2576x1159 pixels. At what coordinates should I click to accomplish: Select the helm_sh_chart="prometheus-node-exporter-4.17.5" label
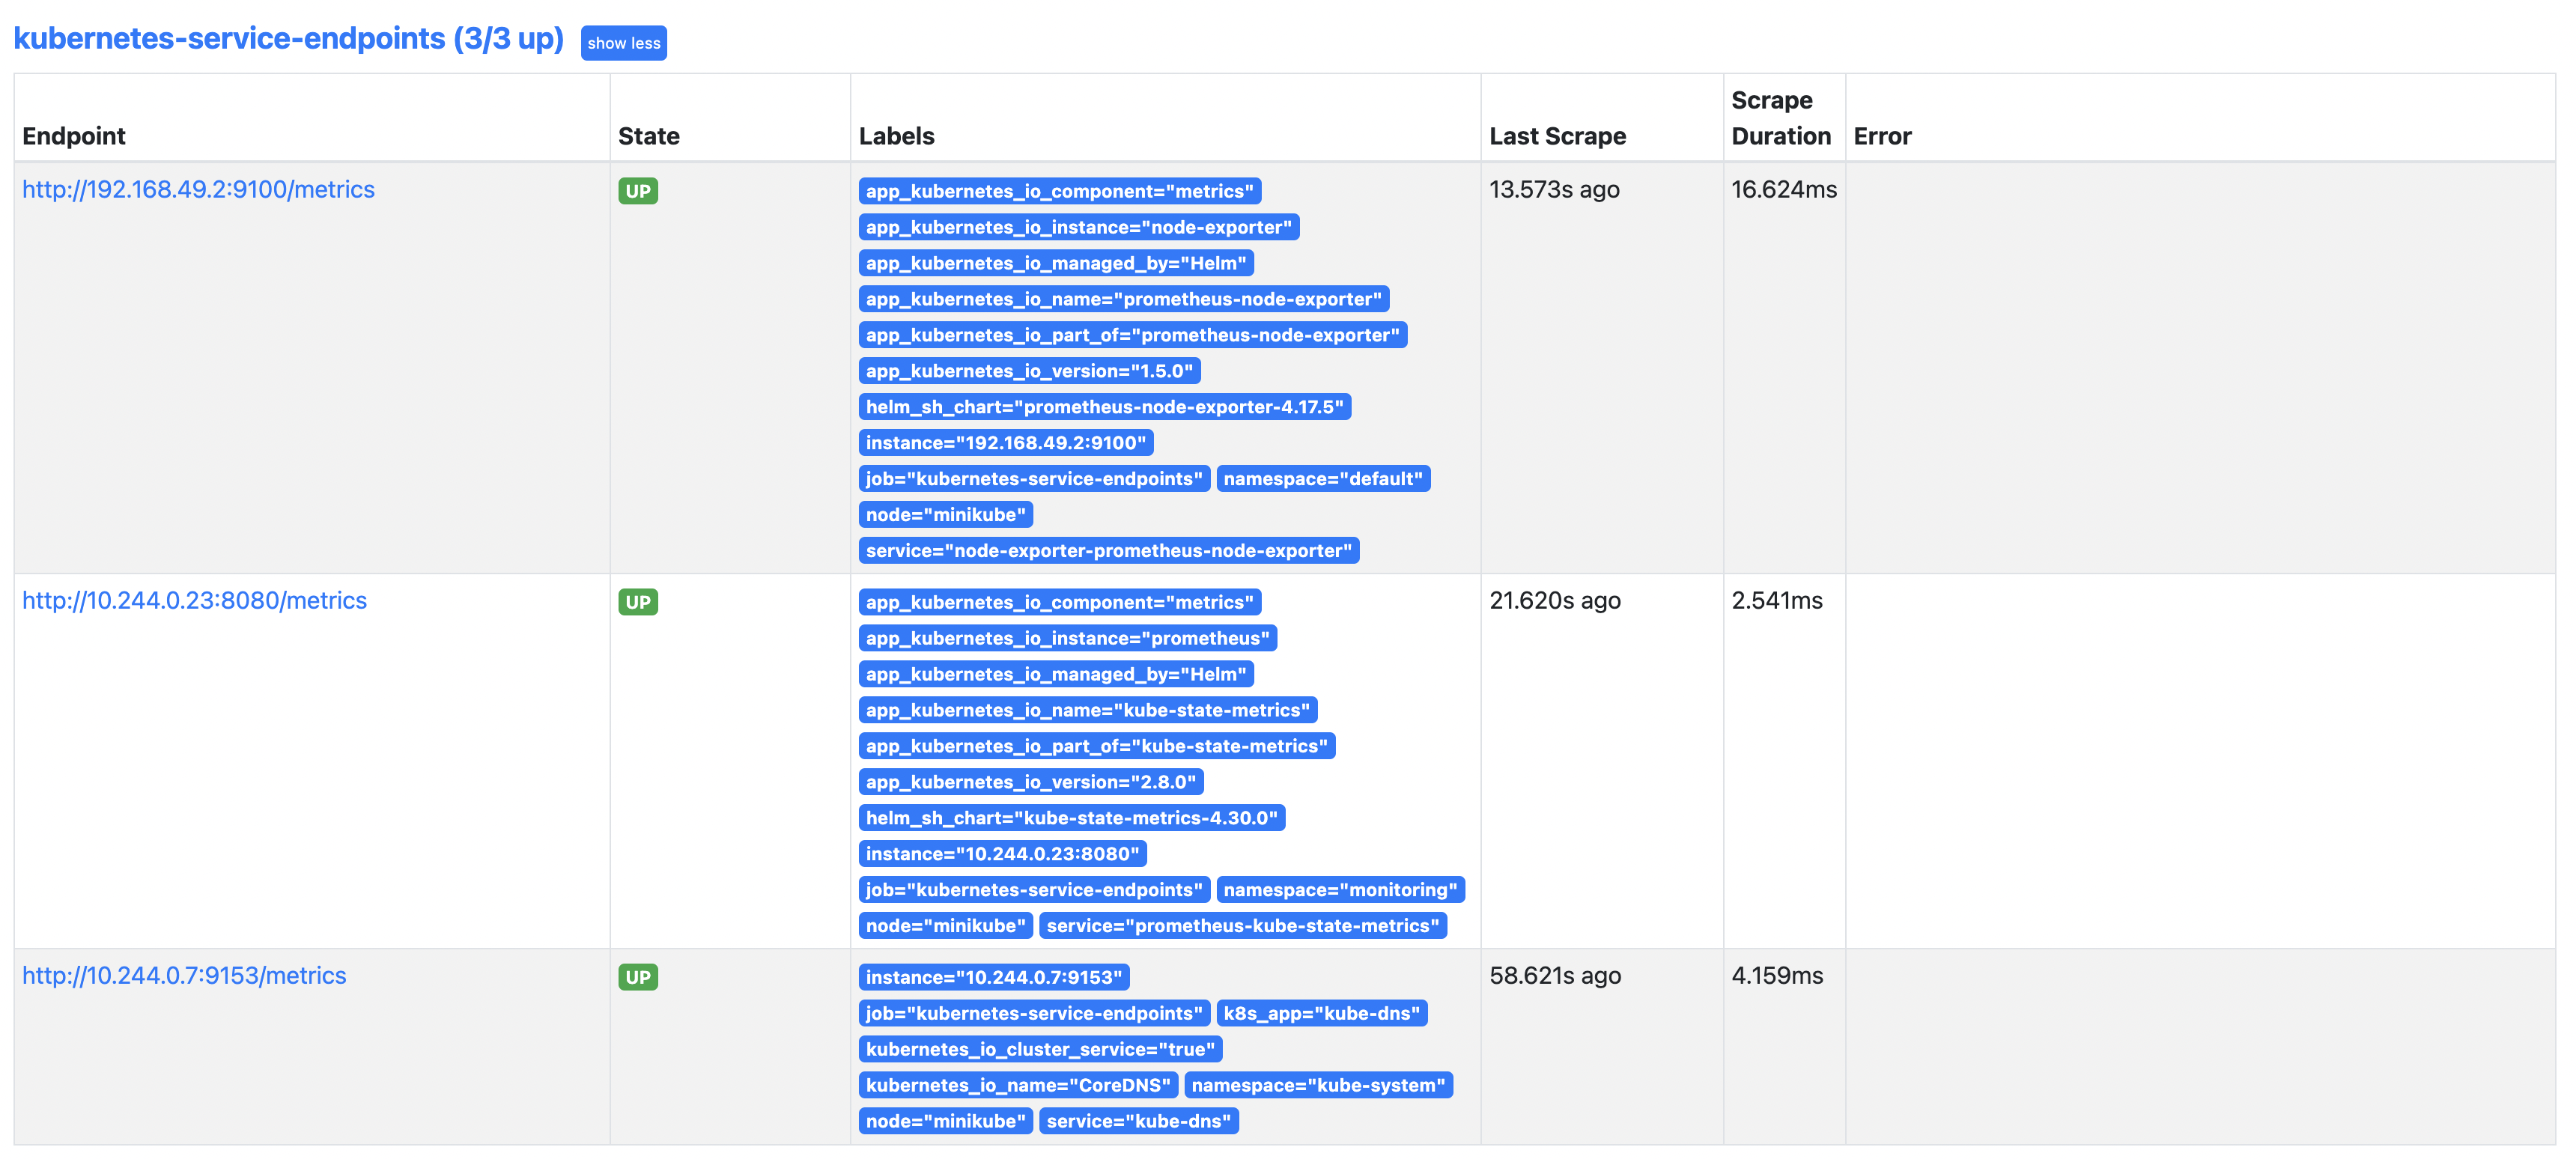point(1104,406)
